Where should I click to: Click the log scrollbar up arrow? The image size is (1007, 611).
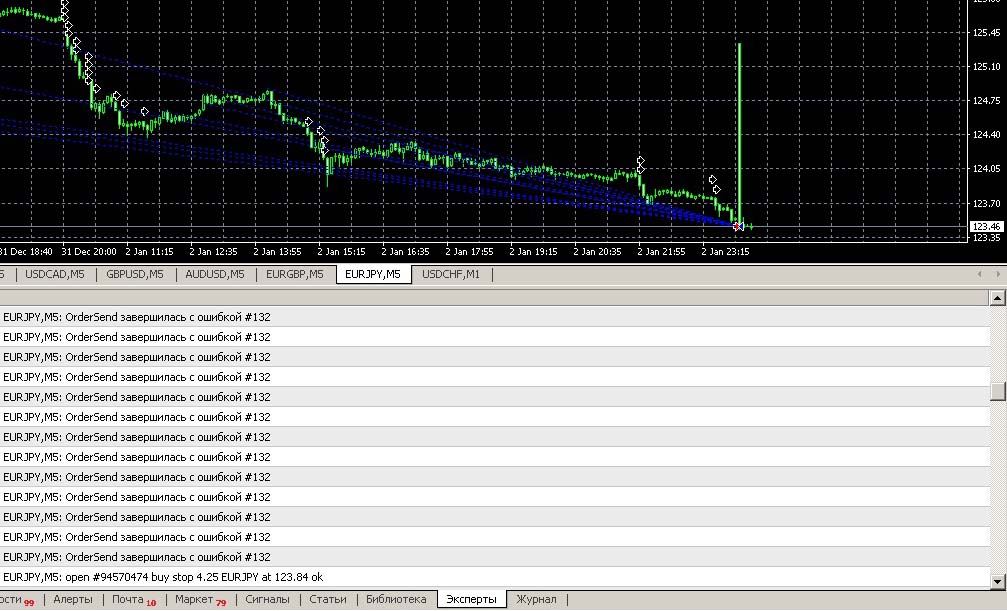coord(997,297)
